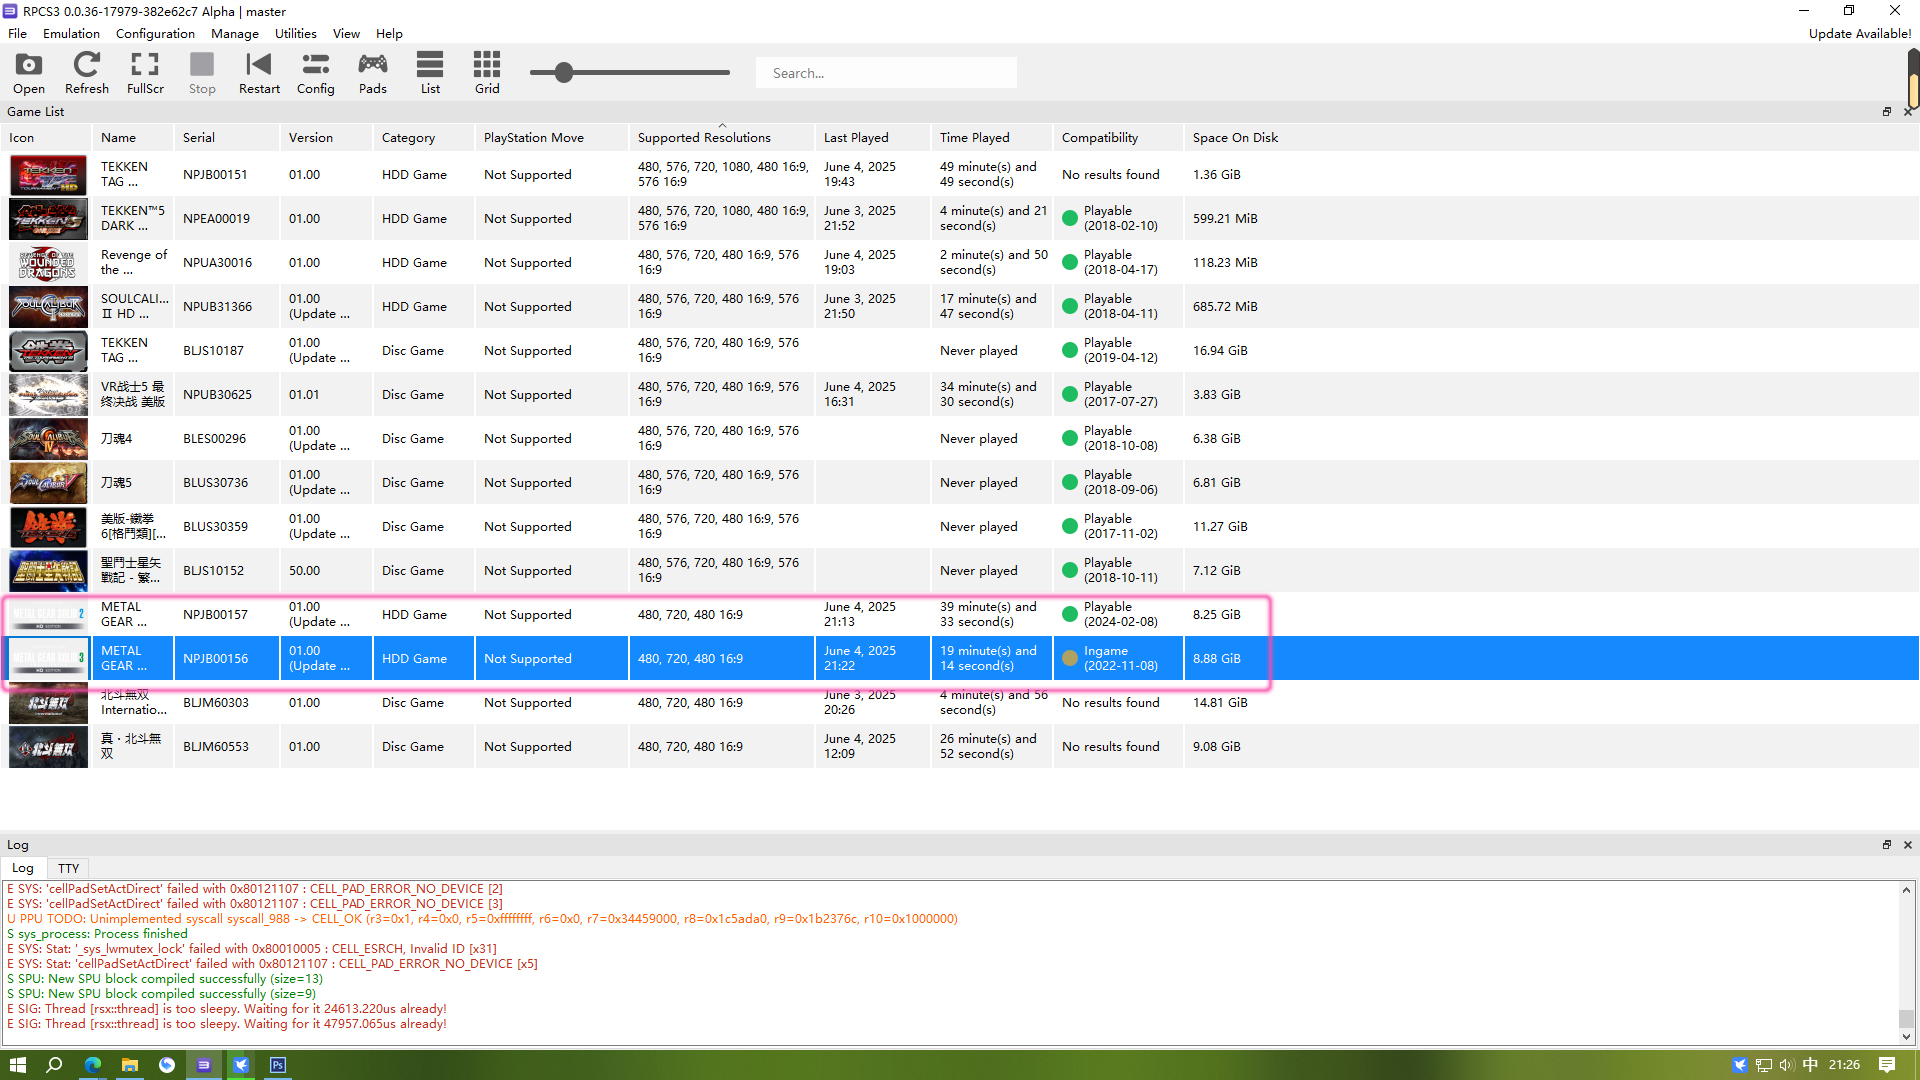Select Revenge of the Wounded Dragons thumbnail

pos(48,263)
